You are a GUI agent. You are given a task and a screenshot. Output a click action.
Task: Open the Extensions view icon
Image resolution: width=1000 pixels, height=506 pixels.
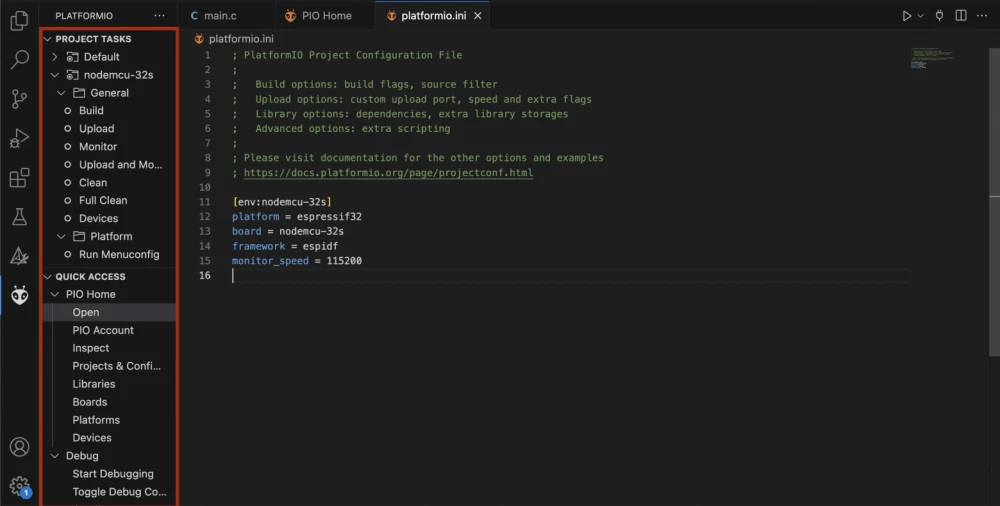point(19,178)
